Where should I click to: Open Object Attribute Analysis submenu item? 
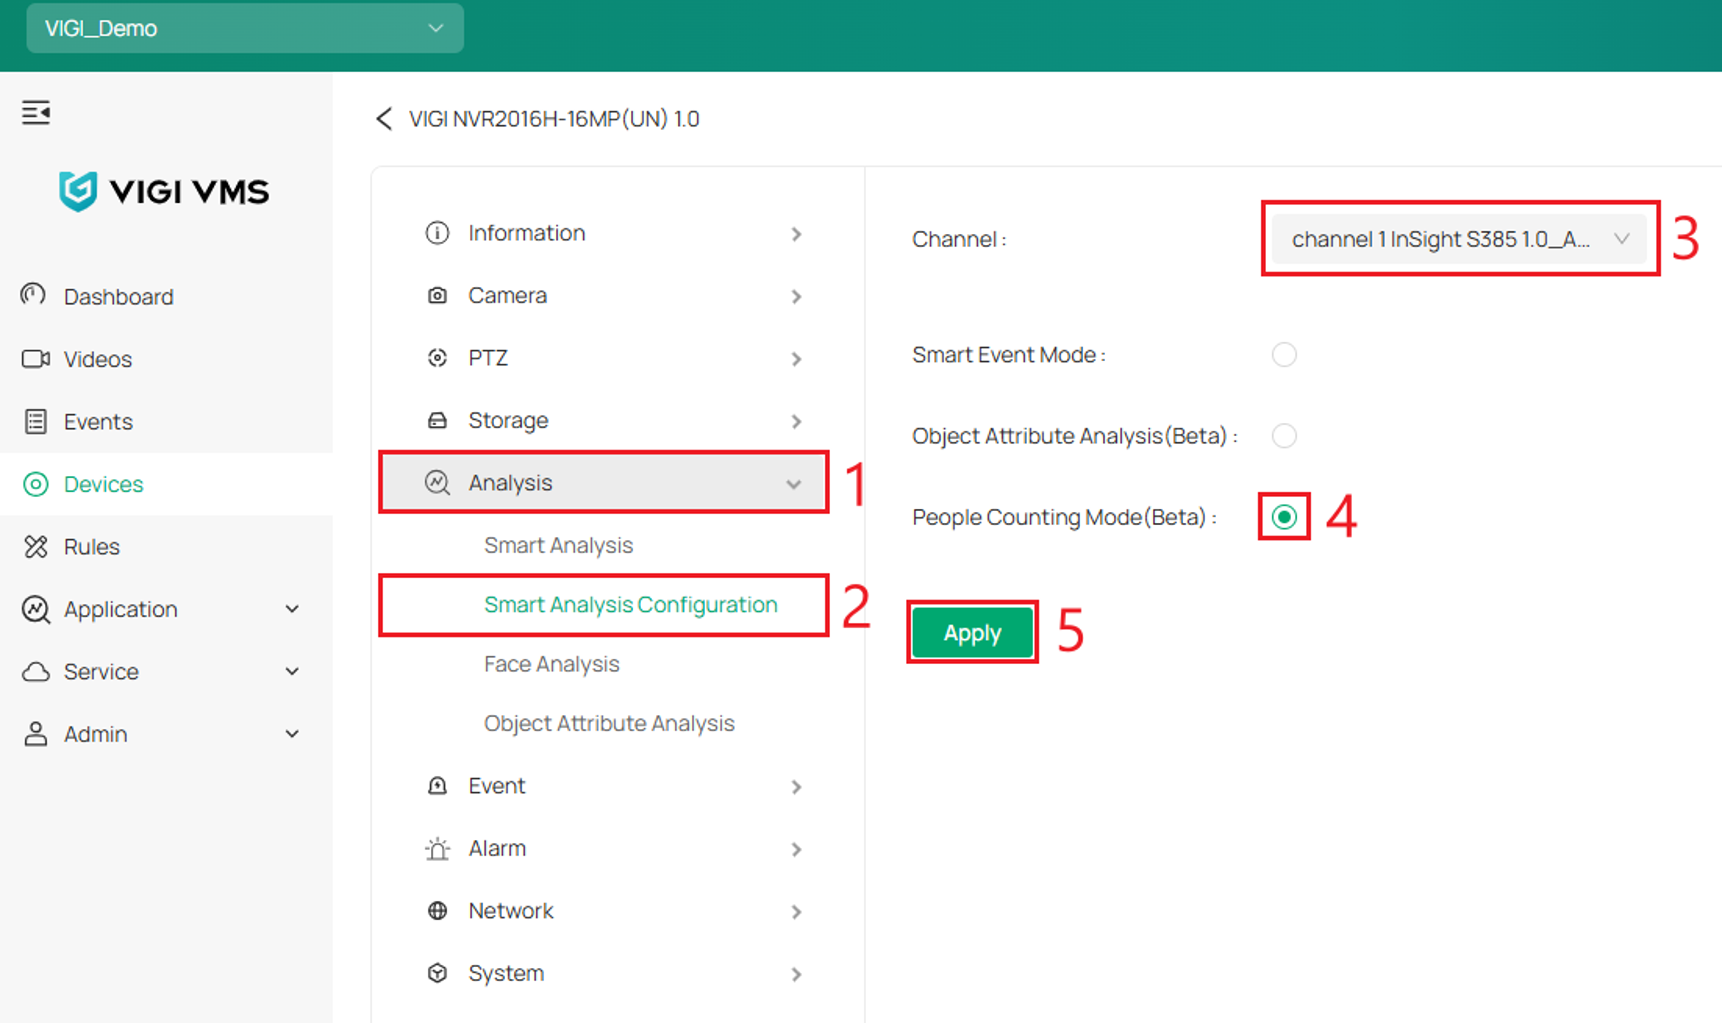point(609,723)
